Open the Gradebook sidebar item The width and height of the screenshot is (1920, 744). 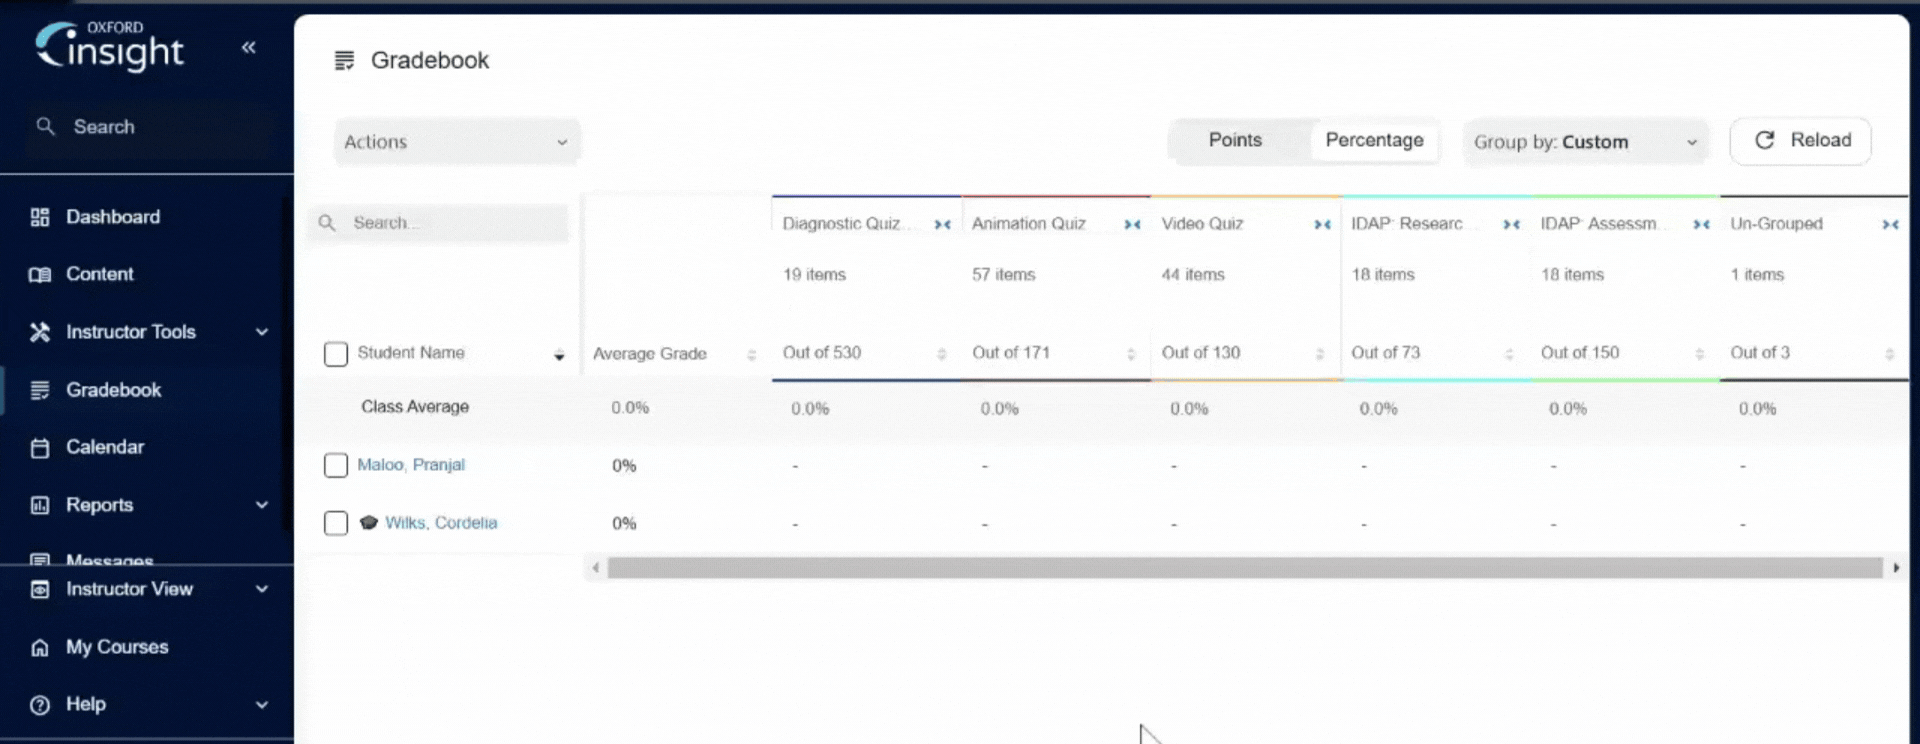(113, 390)
